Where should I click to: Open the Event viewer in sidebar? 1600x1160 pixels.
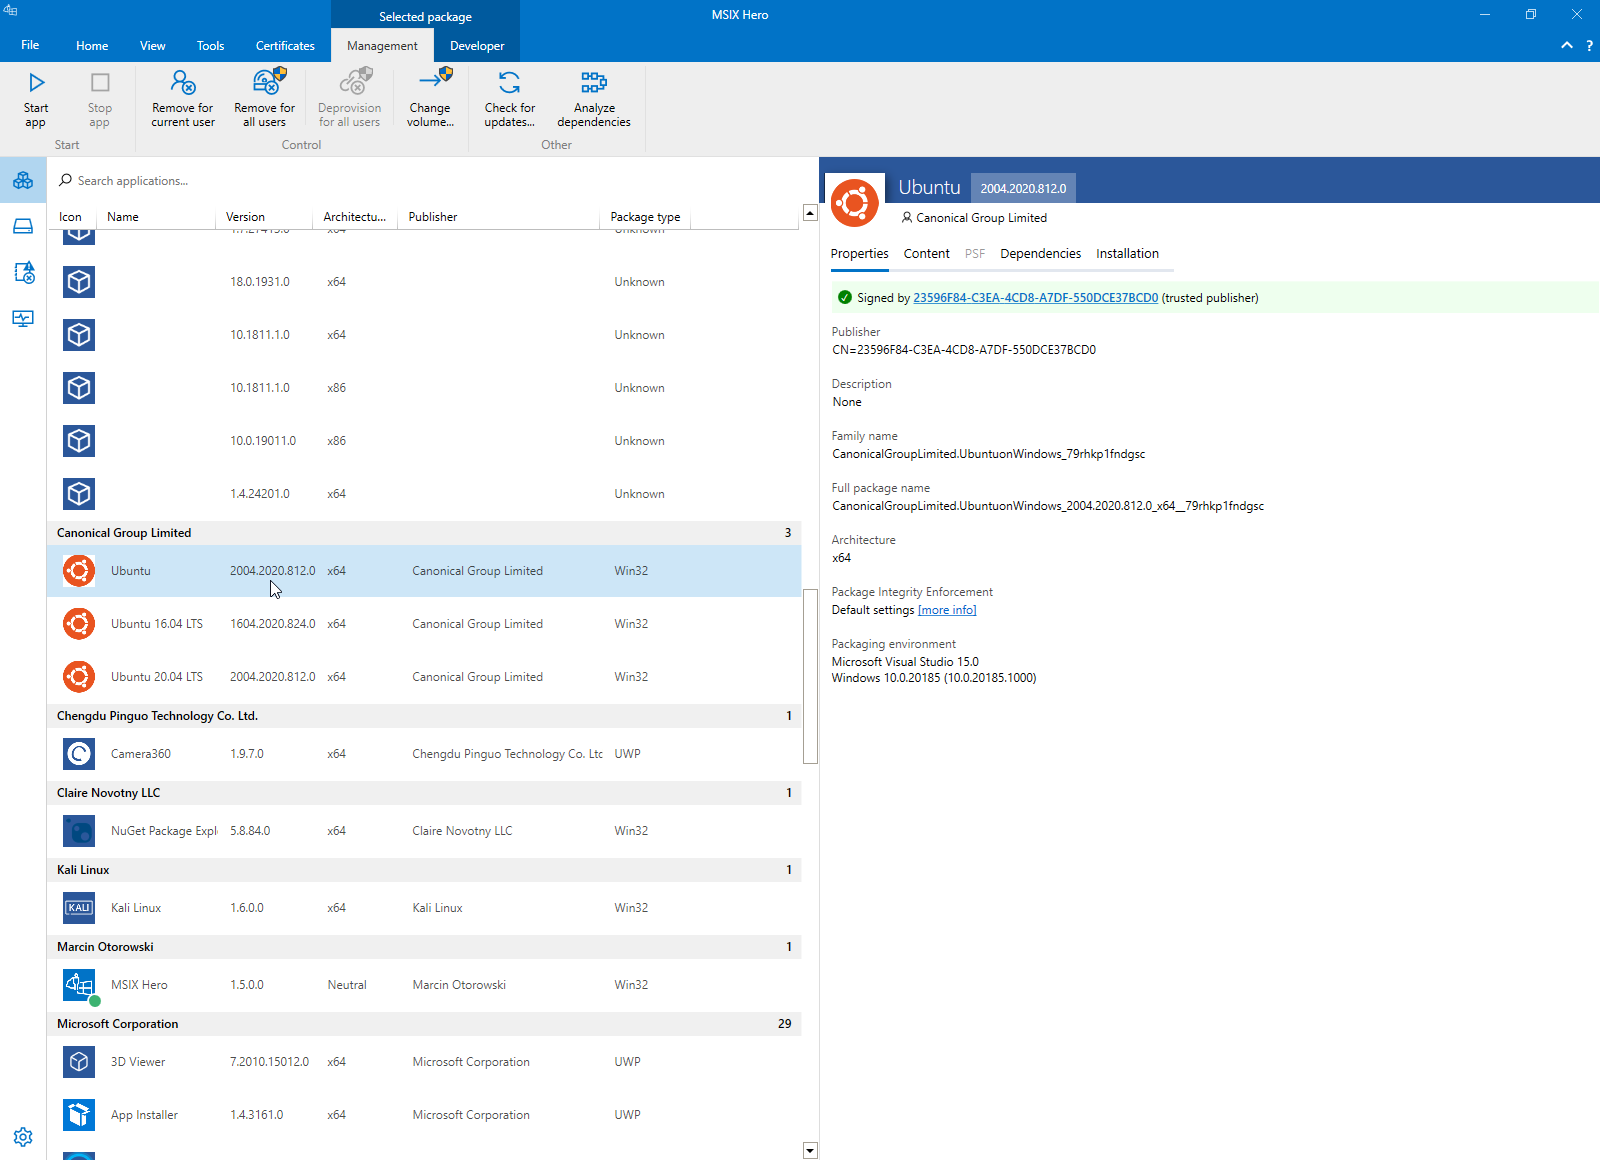pos(23,273)
